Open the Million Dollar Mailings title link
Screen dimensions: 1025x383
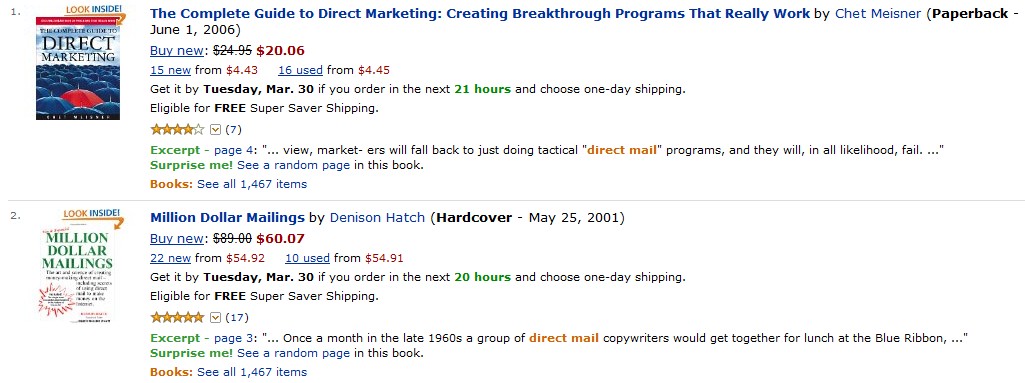pyautogui.click(x=227, y=218)
